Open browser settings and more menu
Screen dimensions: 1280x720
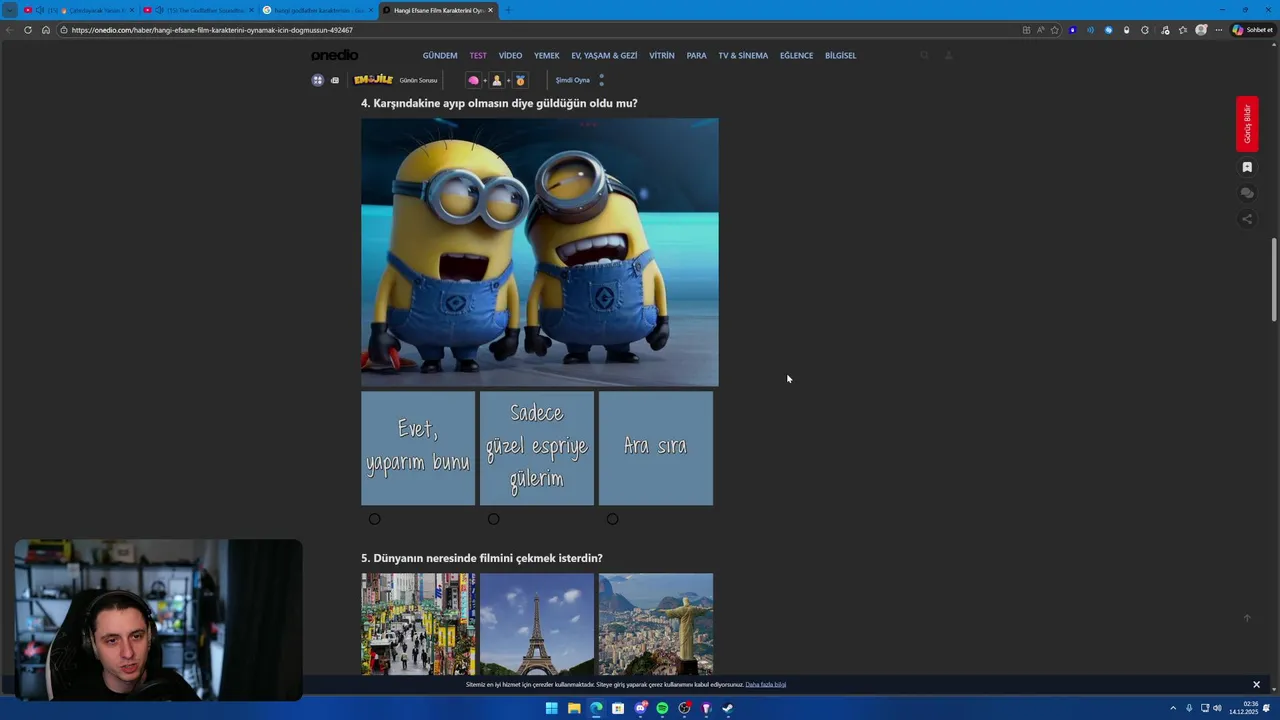1219,30
